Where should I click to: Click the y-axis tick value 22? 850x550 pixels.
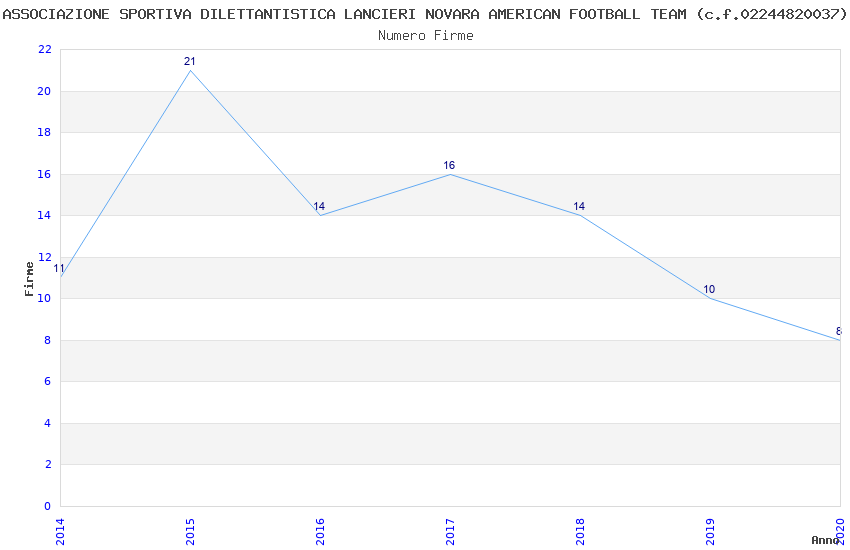click(x=44, y=50)
